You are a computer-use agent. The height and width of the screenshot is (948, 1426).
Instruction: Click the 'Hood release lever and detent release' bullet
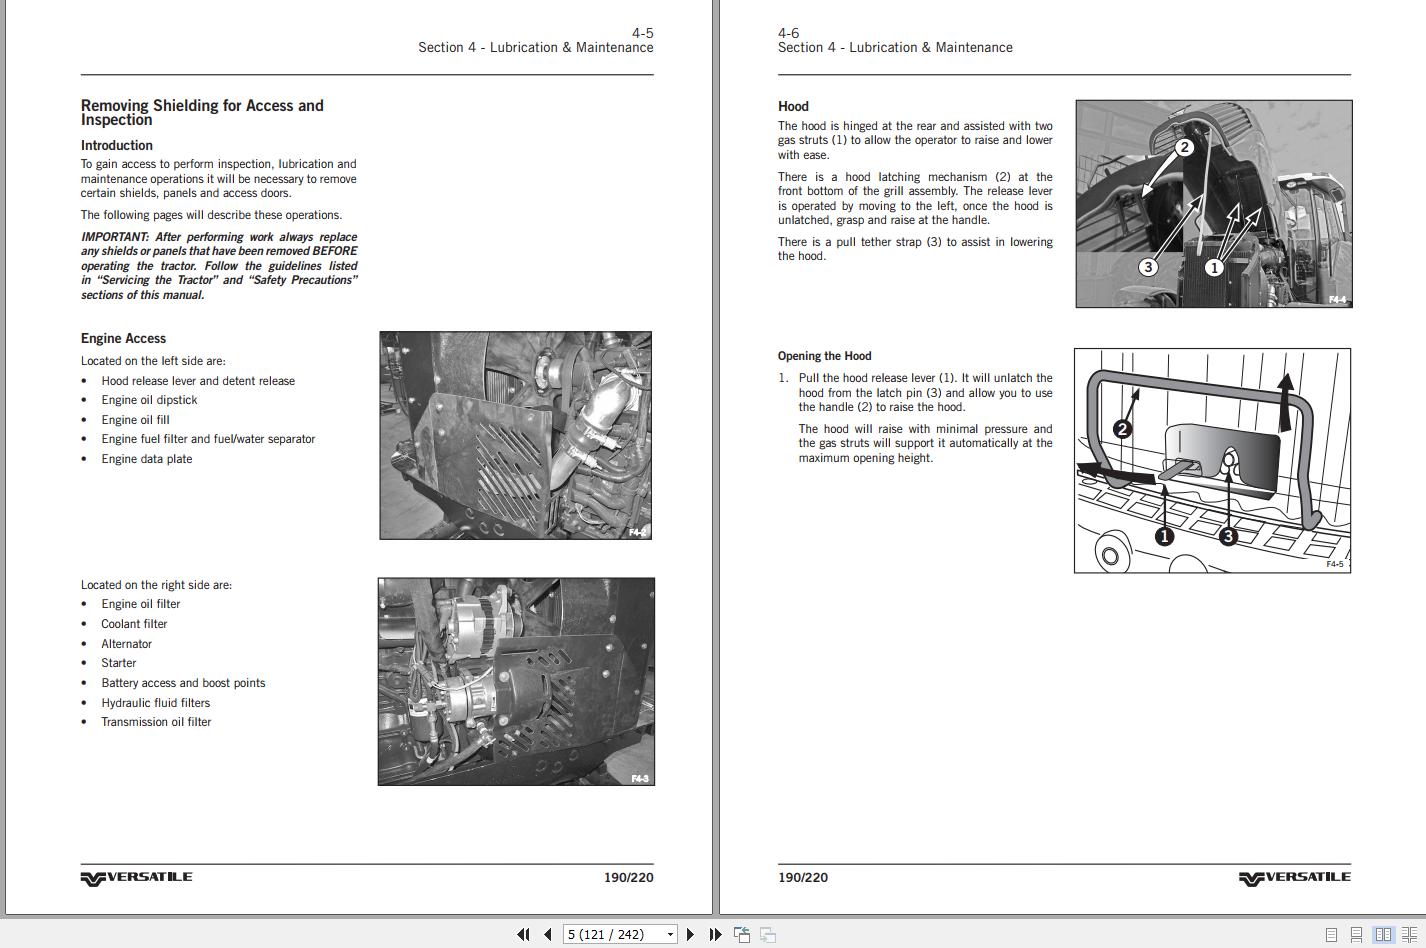coord(198,381)
